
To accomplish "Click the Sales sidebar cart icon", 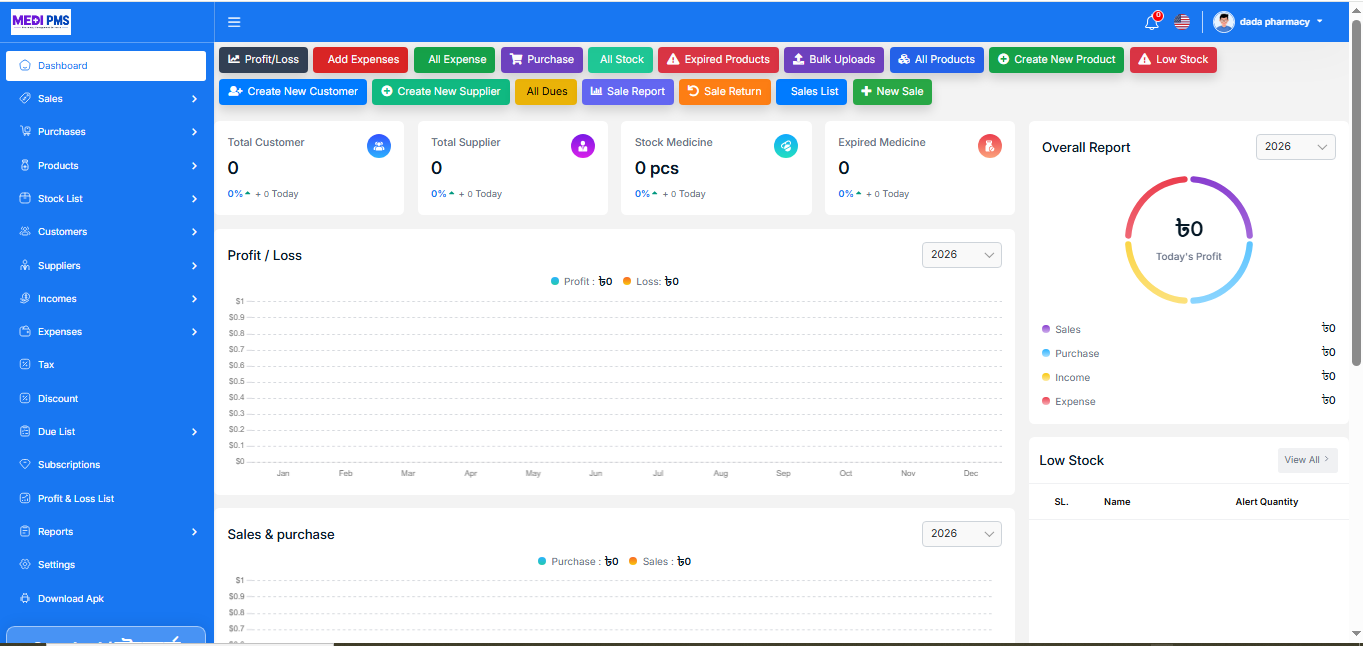I will [x=25, y=99].
